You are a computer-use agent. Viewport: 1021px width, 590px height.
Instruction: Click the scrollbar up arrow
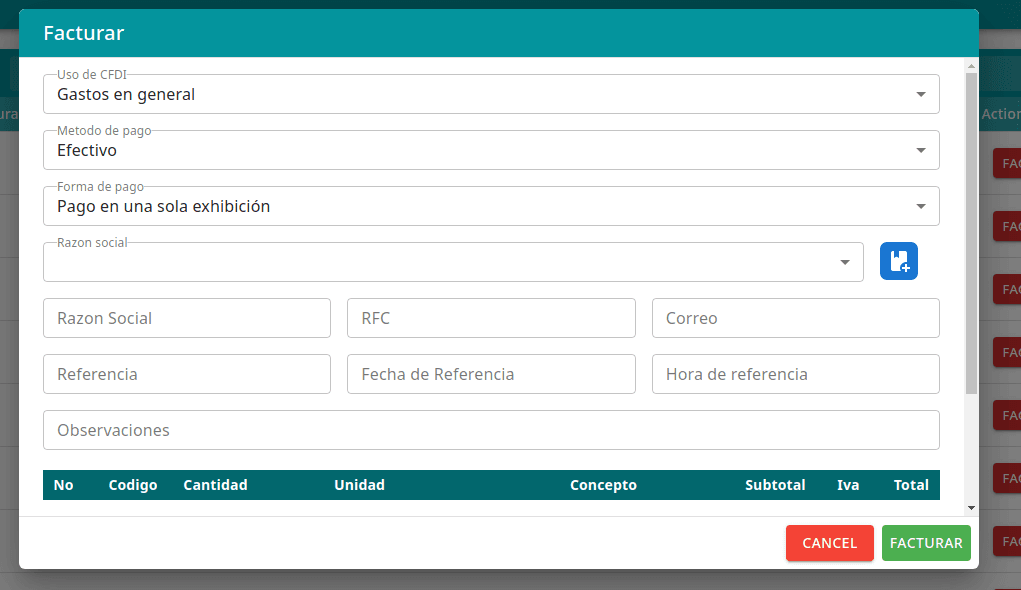[x=972, y=66]
